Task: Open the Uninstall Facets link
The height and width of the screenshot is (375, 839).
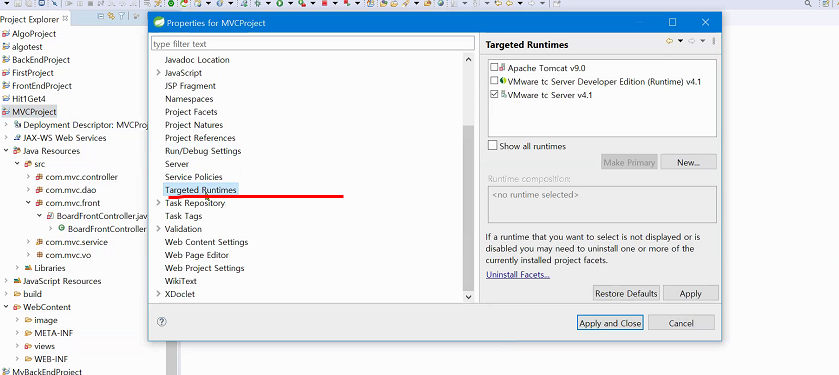Action: (517, 274)
